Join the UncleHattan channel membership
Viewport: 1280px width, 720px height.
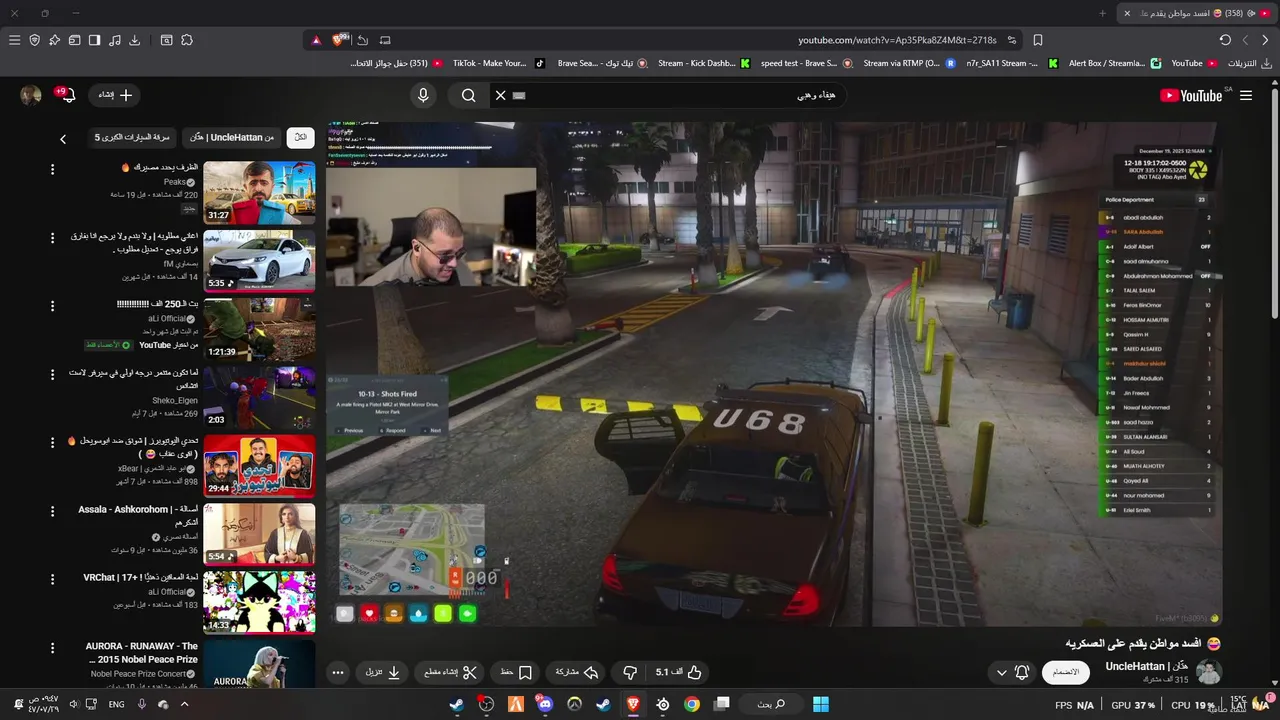pos(1065,672)
